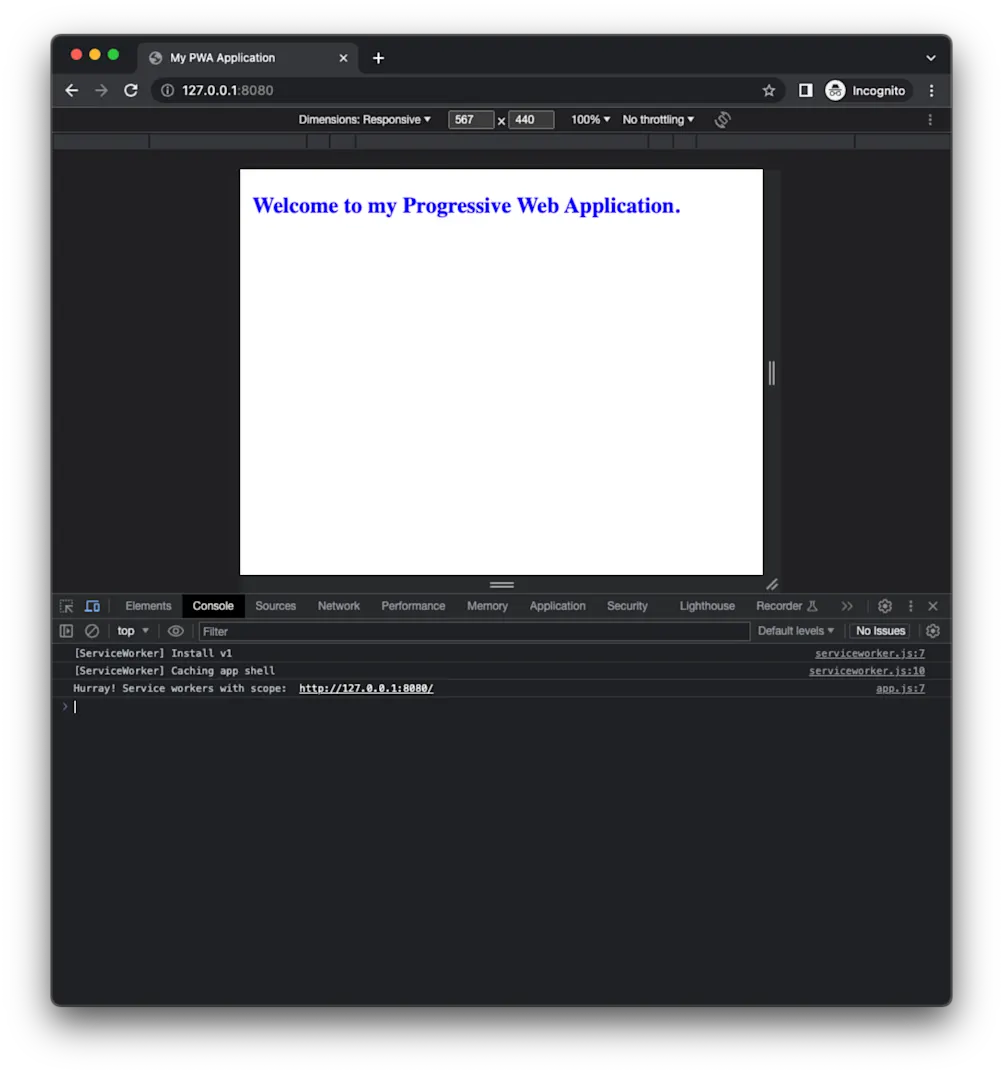Reload the page with the refresh icon
The width and height of the screenshot is (1003, 1074).
[131, 90]
